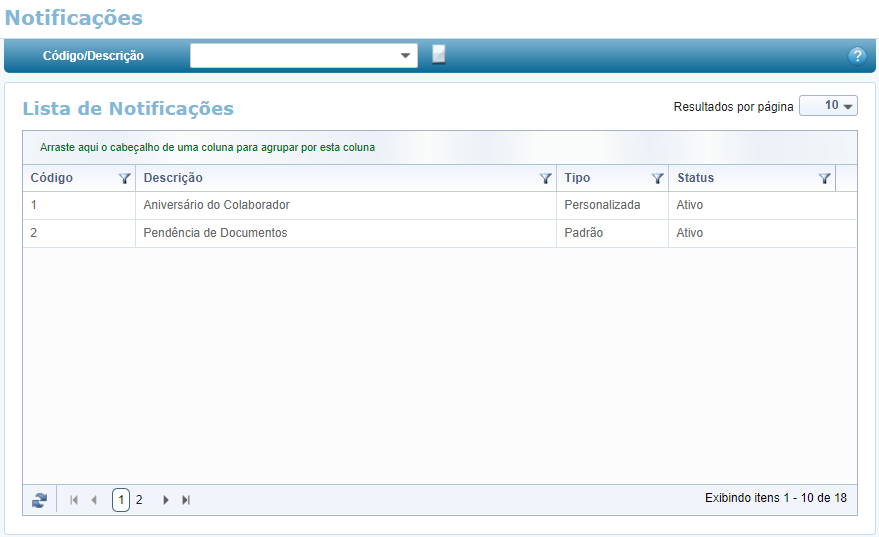Select the Pendência de Documentos row

pyautogui.click(x=215, y=233)
